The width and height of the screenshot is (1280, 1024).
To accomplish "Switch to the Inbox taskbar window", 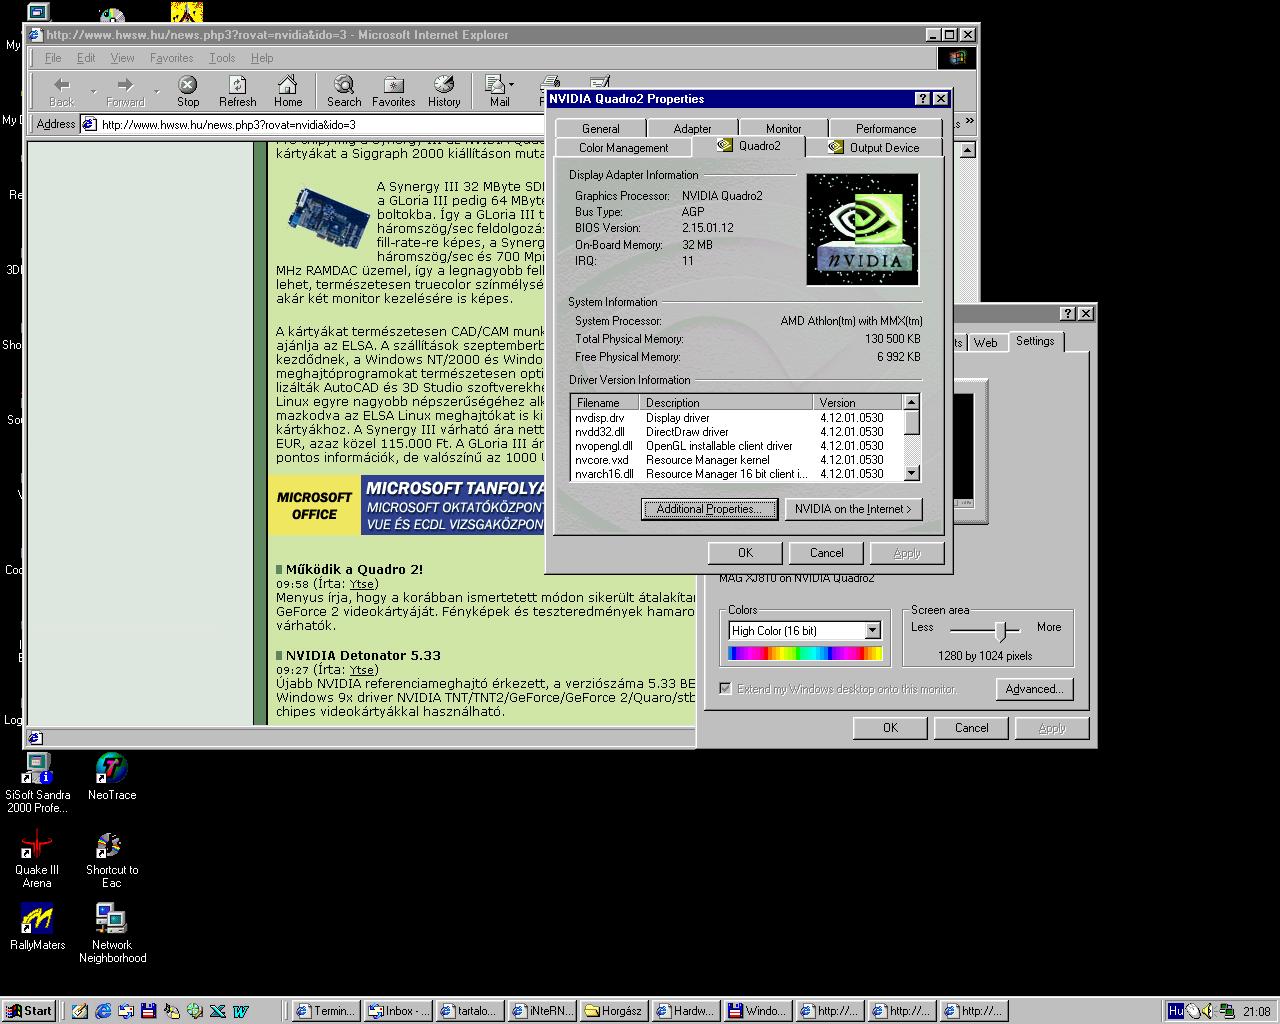I will click(397, 1011).
